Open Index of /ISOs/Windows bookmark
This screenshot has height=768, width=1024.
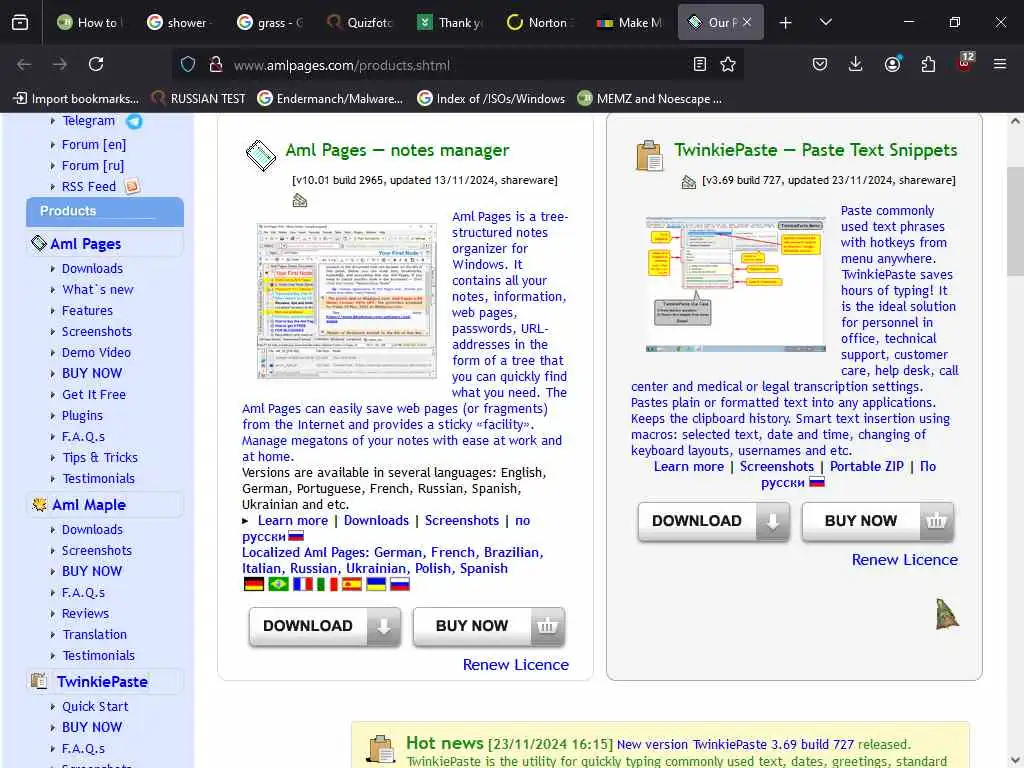coord(491,99)
